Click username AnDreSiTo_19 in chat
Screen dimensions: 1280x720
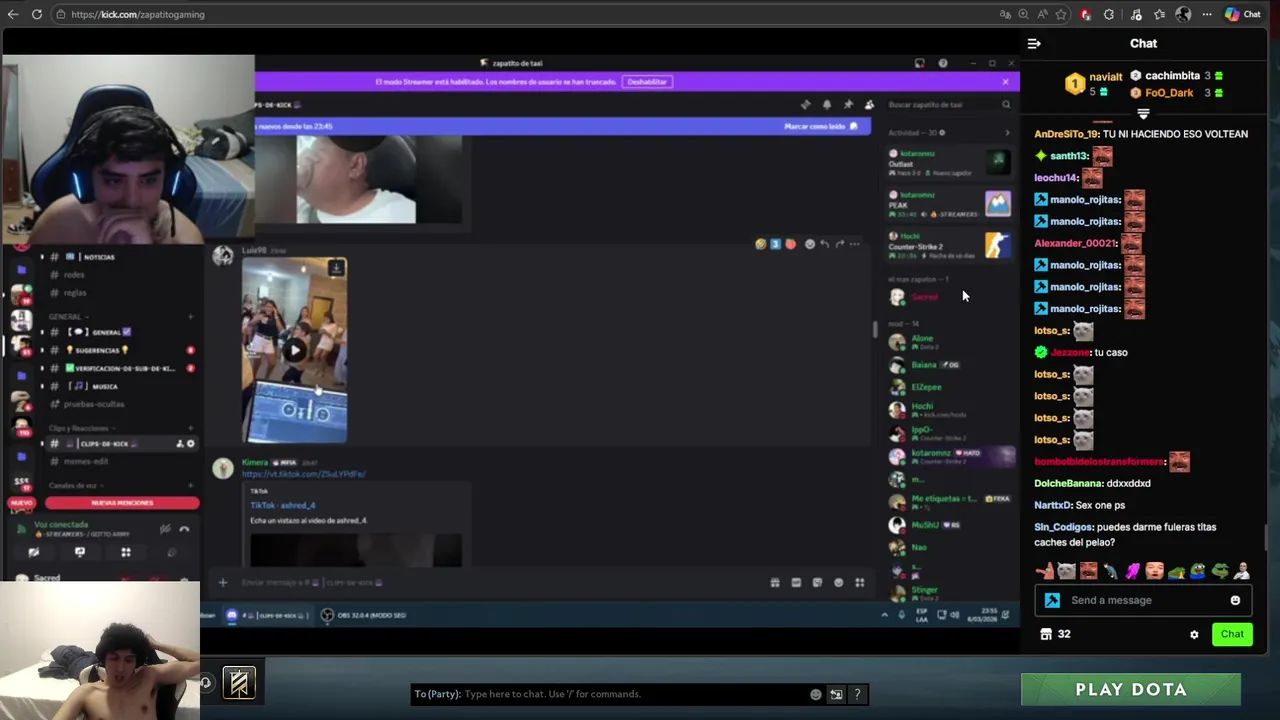[x=1066, y=134]
